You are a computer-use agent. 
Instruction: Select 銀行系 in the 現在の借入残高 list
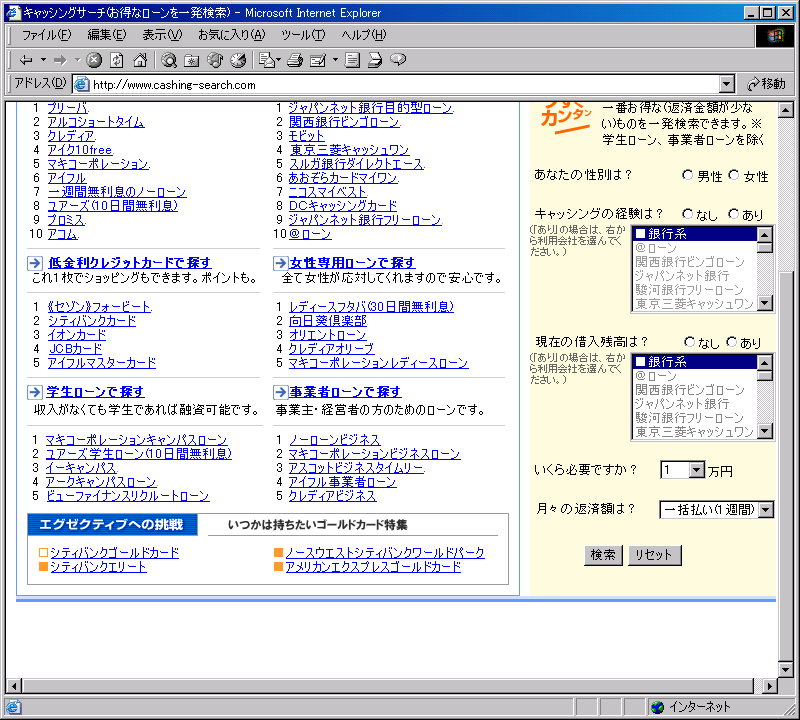point(694,362)
